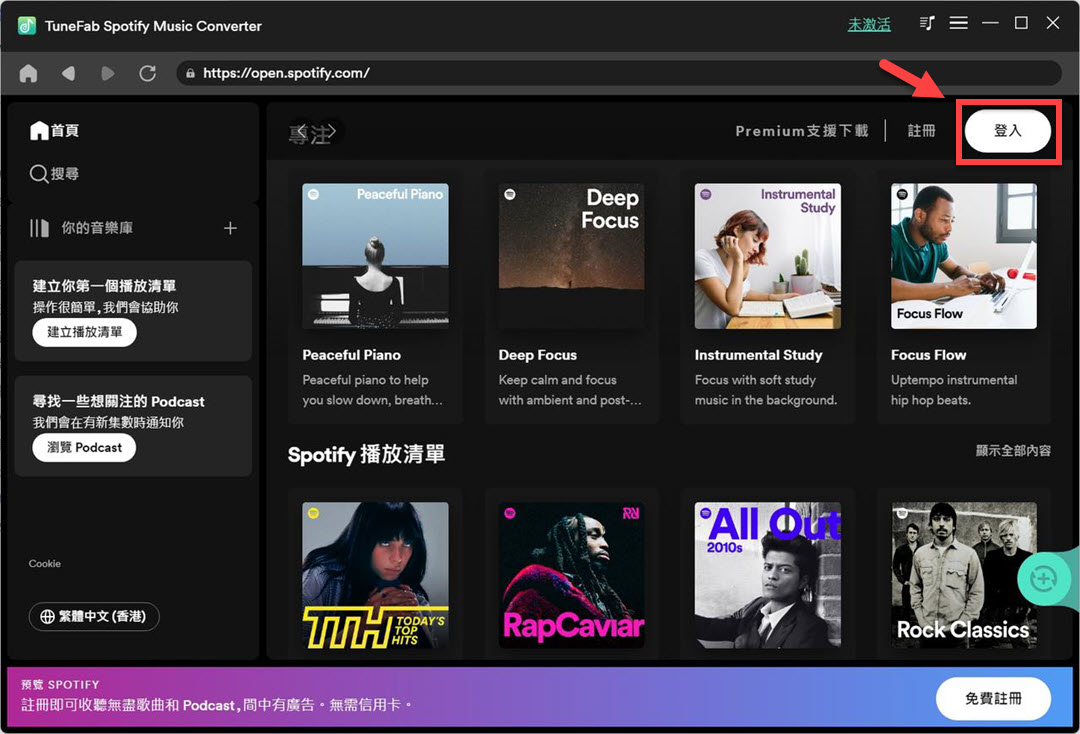Go back with Spotify left chevron
1080x734 pixels.
pyautogui.click(x=301, y=131)
